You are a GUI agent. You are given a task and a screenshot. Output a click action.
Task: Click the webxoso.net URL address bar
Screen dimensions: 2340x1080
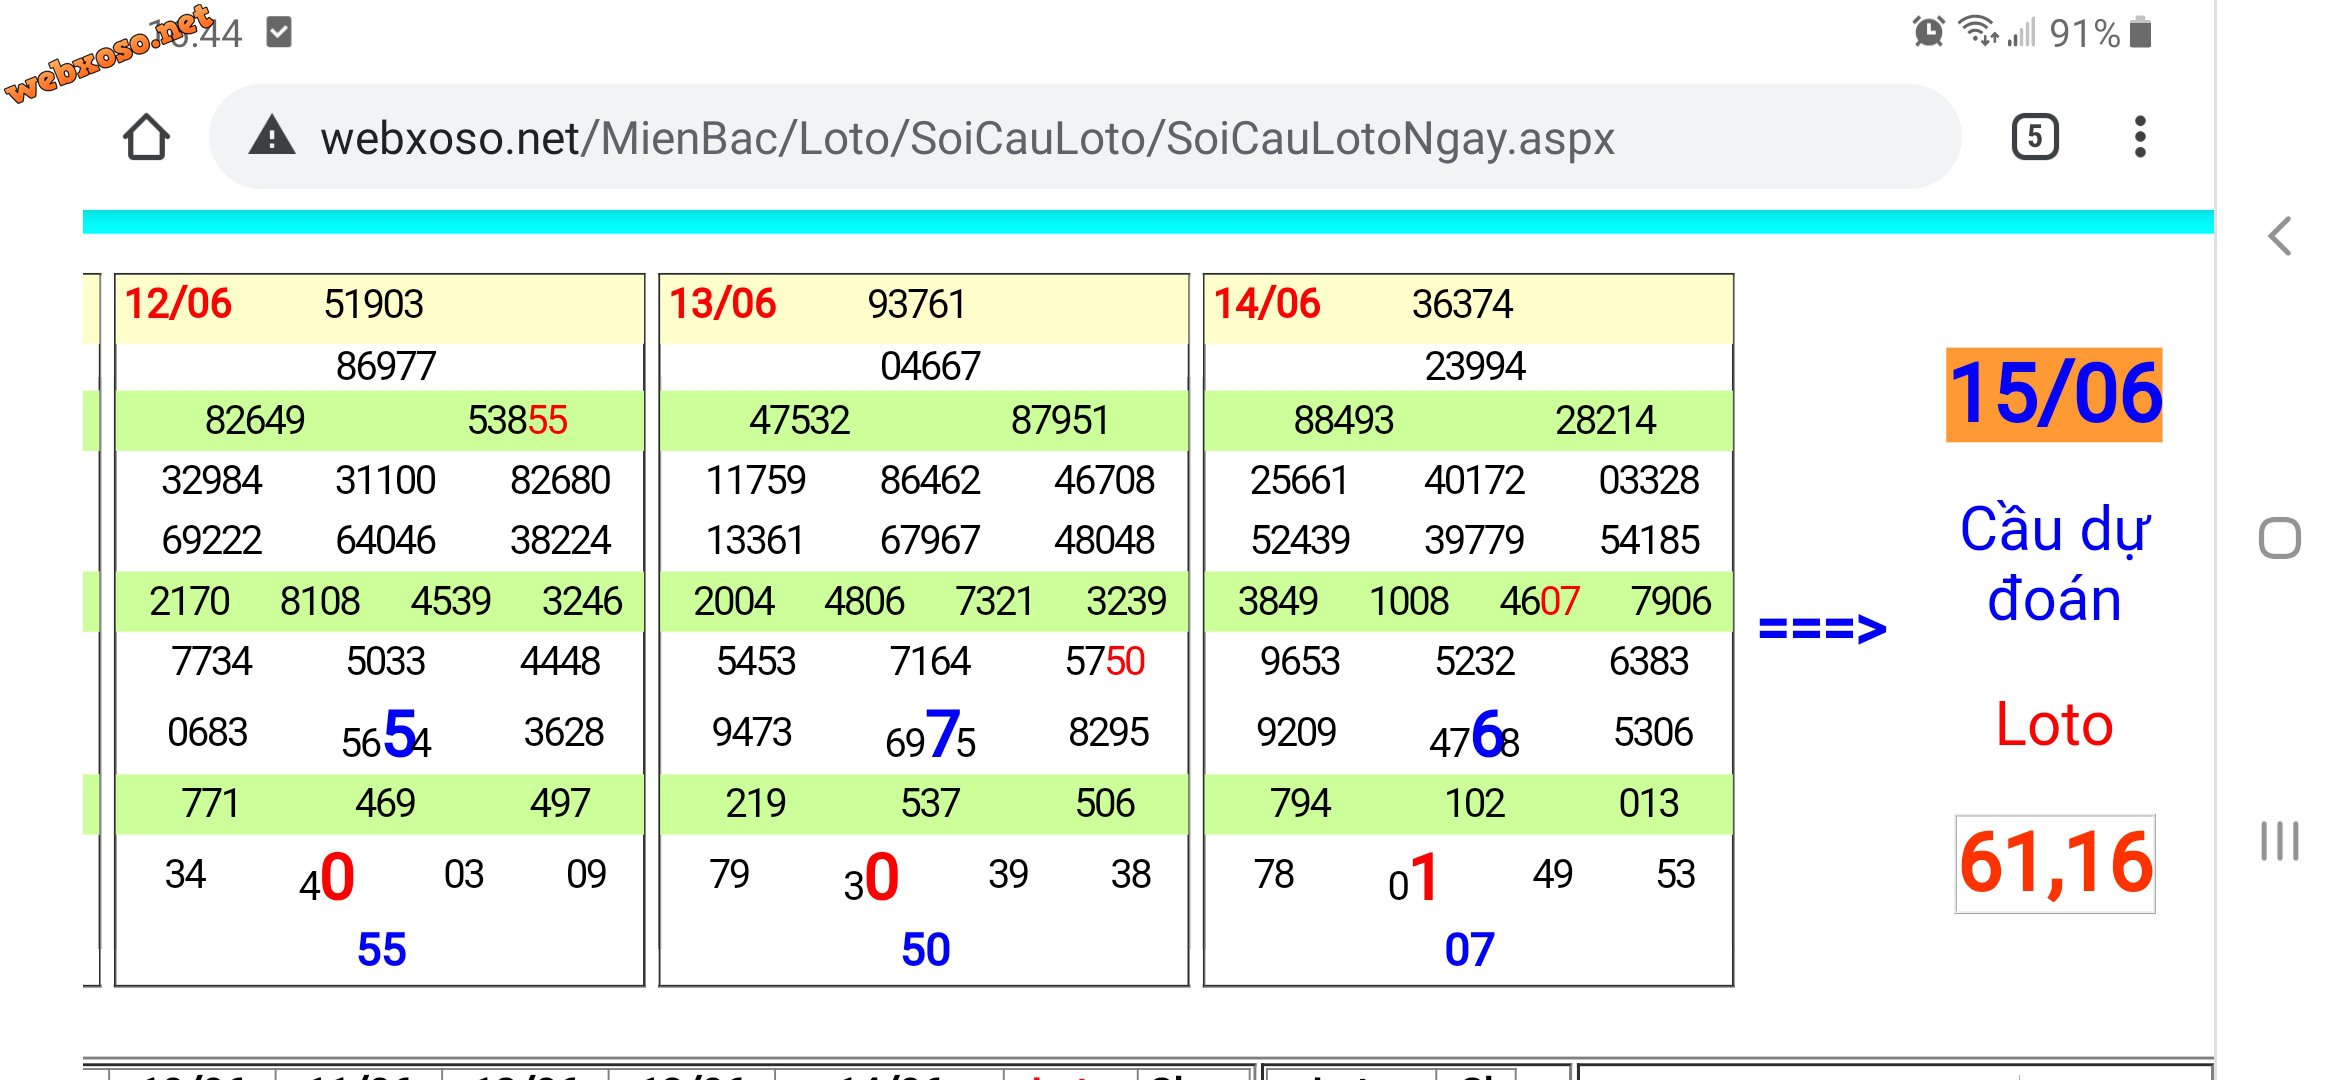1084,137
